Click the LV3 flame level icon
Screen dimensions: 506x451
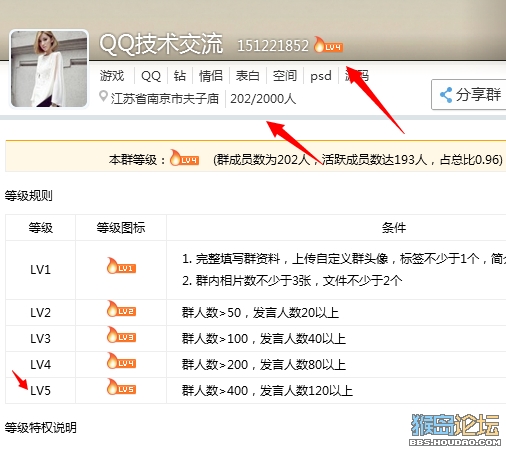pos(121,335)
